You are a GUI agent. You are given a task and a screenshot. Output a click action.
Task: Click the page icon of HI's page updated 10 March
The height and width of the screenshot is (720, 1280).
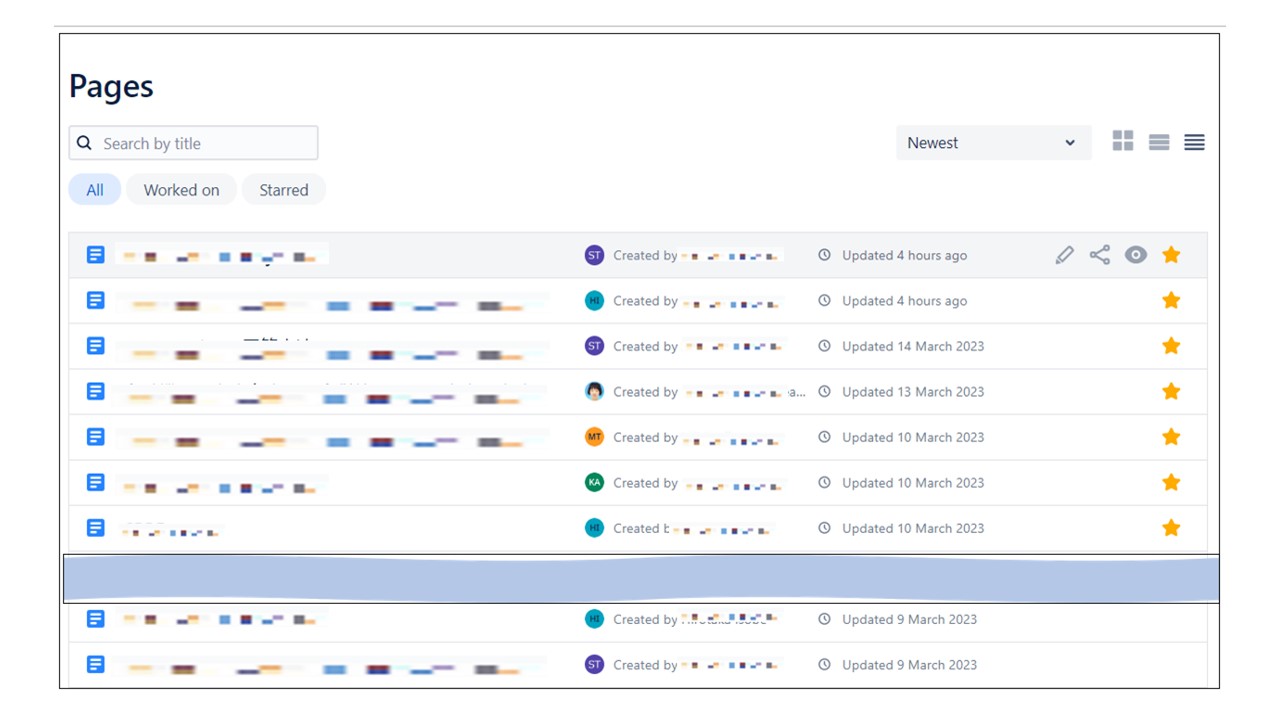95,528
